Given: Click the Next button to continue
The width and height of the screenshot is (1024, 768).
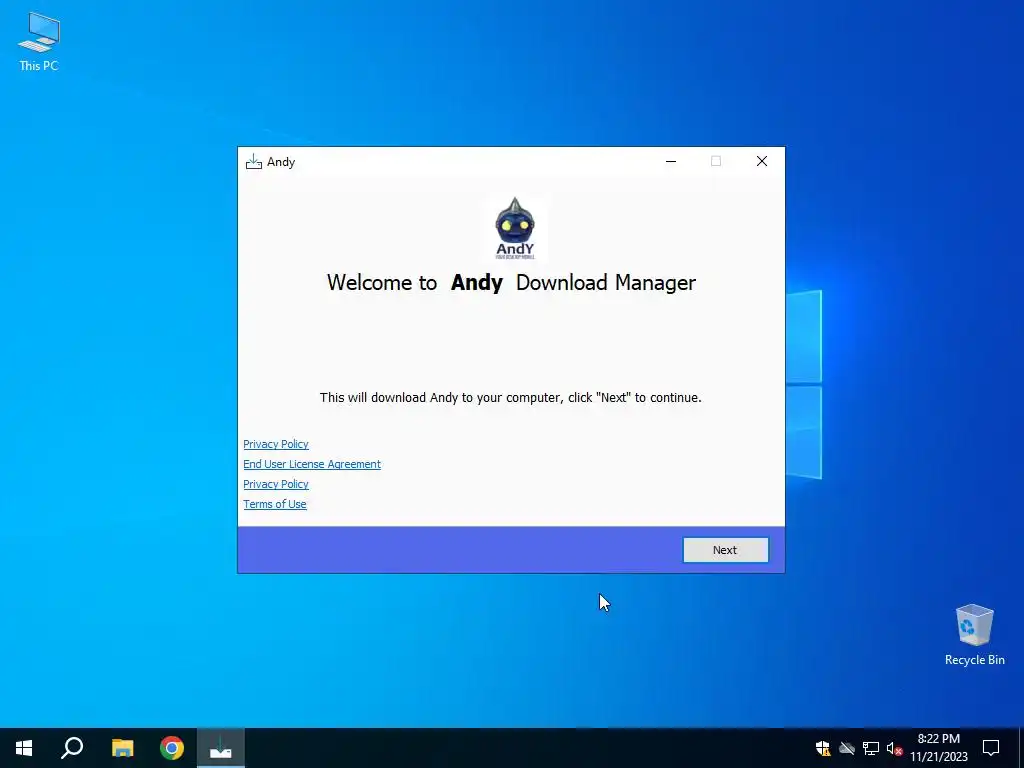Looking at the screenshot, I should point(726,550).
